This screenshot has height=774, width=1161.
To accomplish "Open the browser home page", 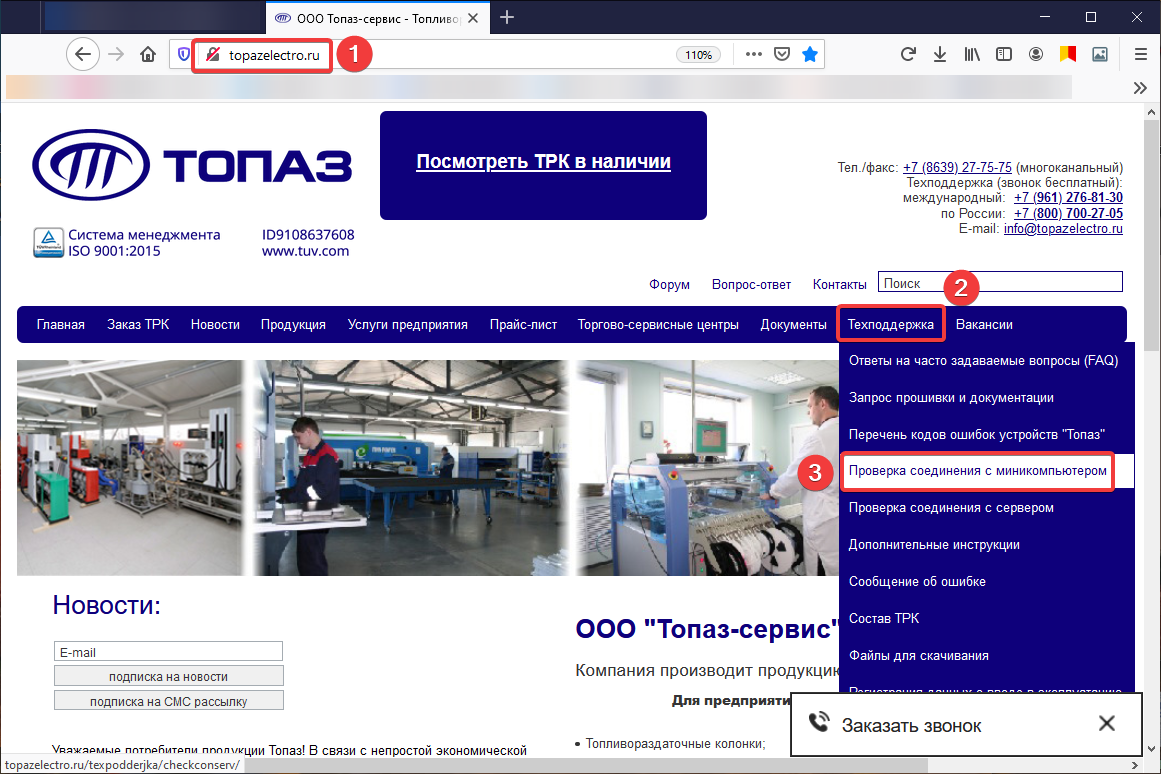I will pyautogui.click(x=148, y=54).
